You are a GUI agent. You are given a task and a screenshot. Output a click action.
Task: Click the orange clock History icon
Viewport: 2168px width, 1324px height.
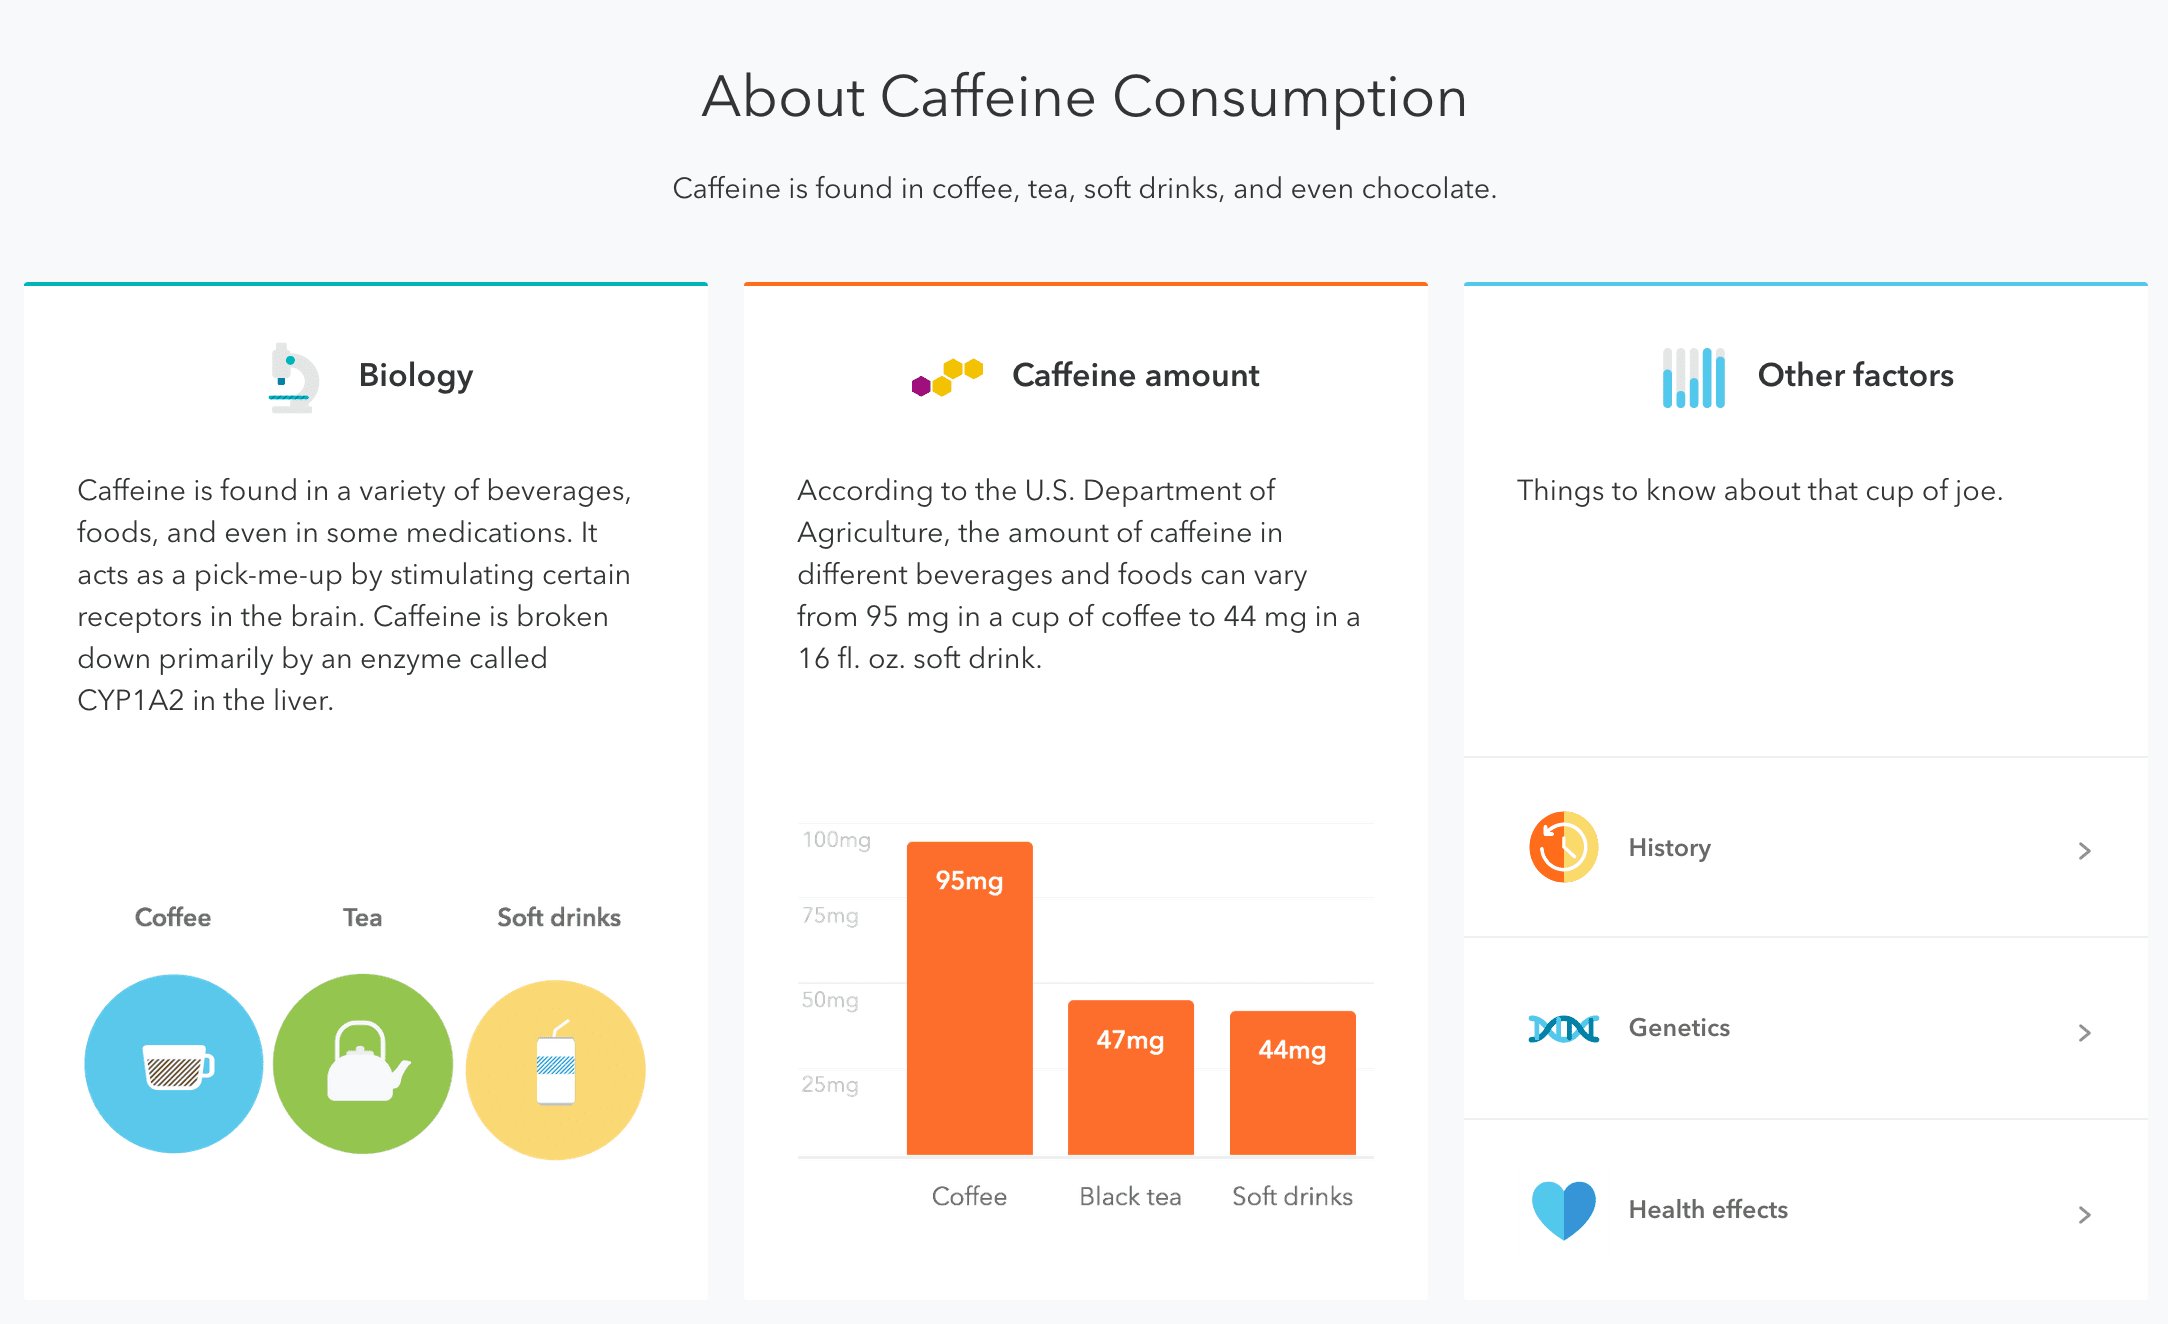1564,847
